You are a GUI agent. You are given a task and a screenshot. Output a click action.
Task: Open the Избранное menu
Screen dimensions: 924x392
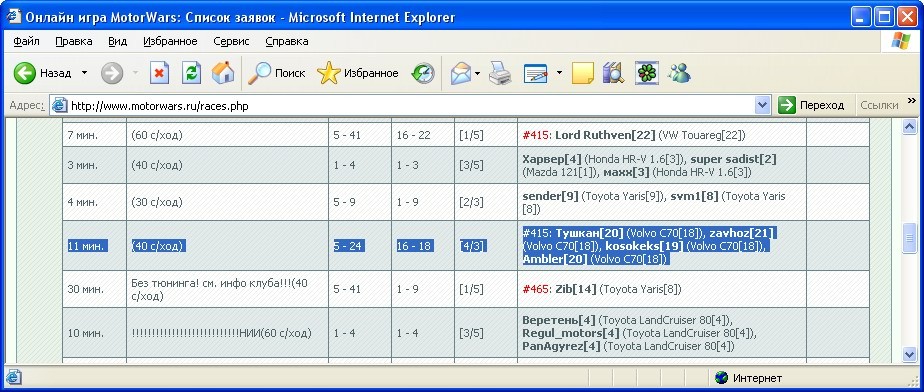[x=170, y=41]
